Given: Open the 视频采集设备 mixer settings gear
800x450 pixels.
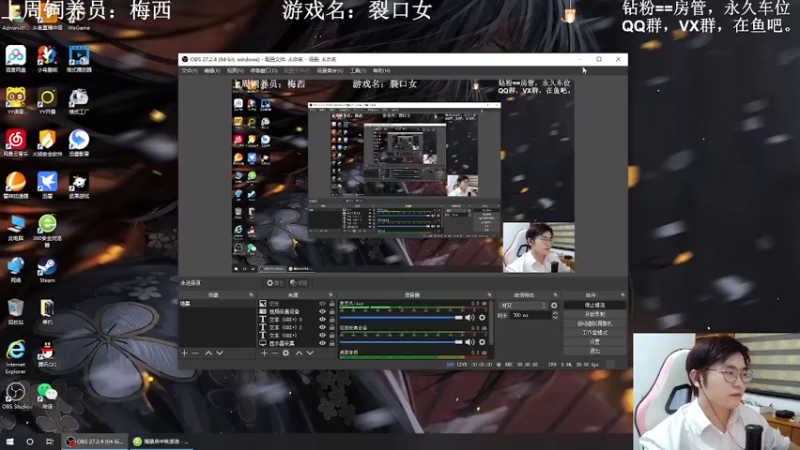Looking at the screenshot, I should point(482,342).
